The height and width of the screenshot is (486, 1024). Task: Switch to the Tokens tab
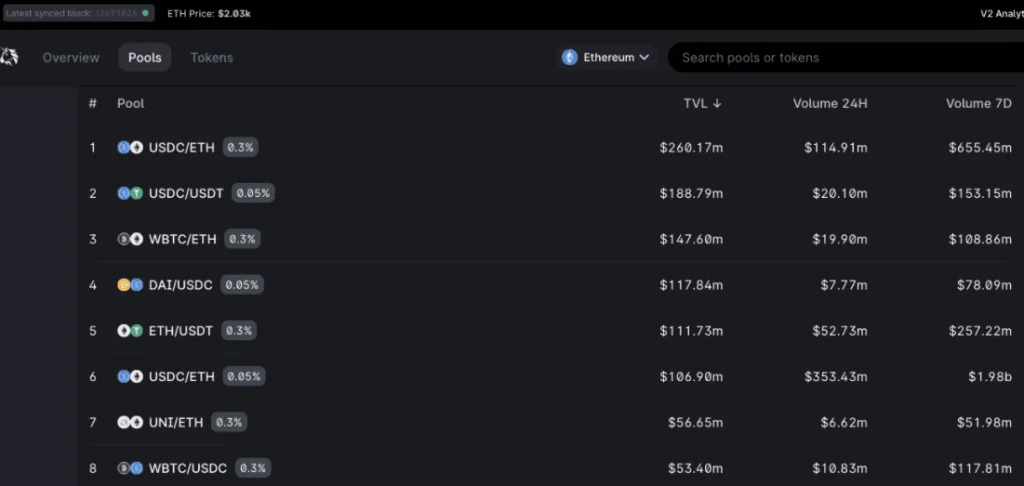pos(212,57)
